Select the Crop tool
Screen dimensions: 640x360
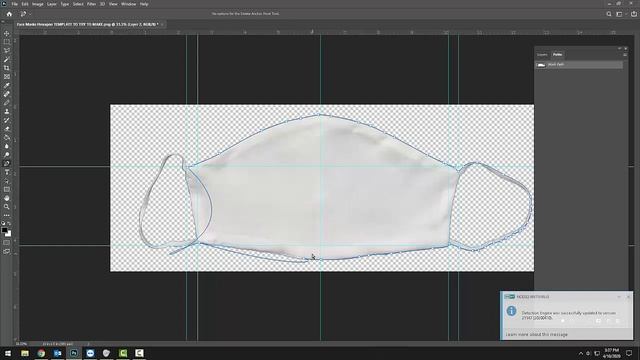tap(7, 68)
